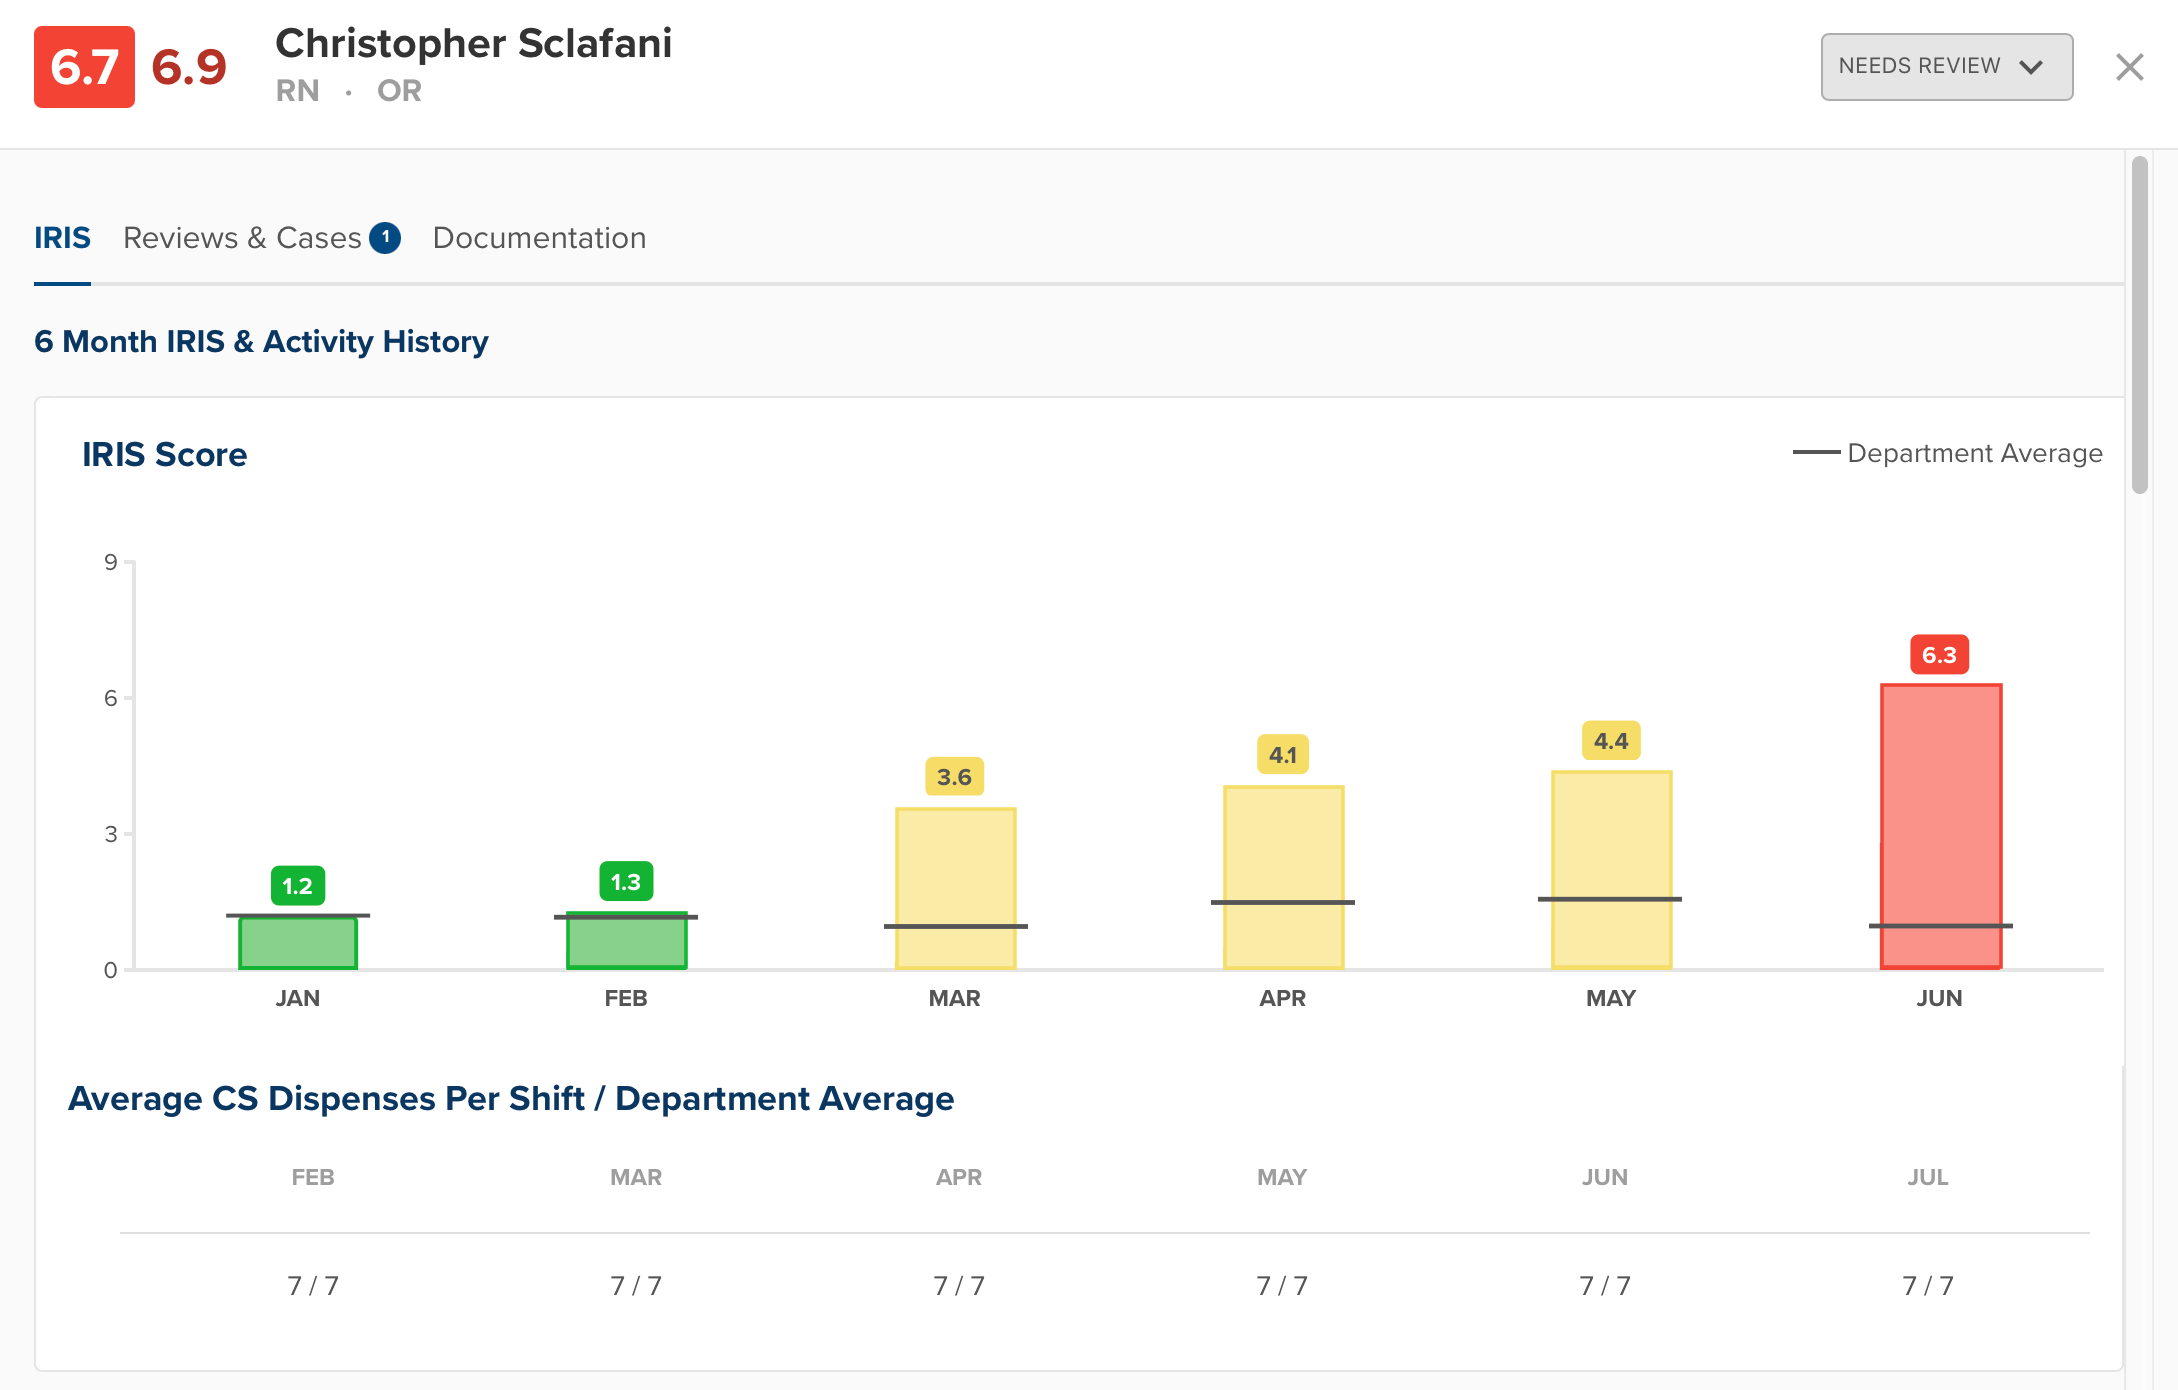Click the JUL 7 / 7 dispense value

(x=1927, y=1285)
